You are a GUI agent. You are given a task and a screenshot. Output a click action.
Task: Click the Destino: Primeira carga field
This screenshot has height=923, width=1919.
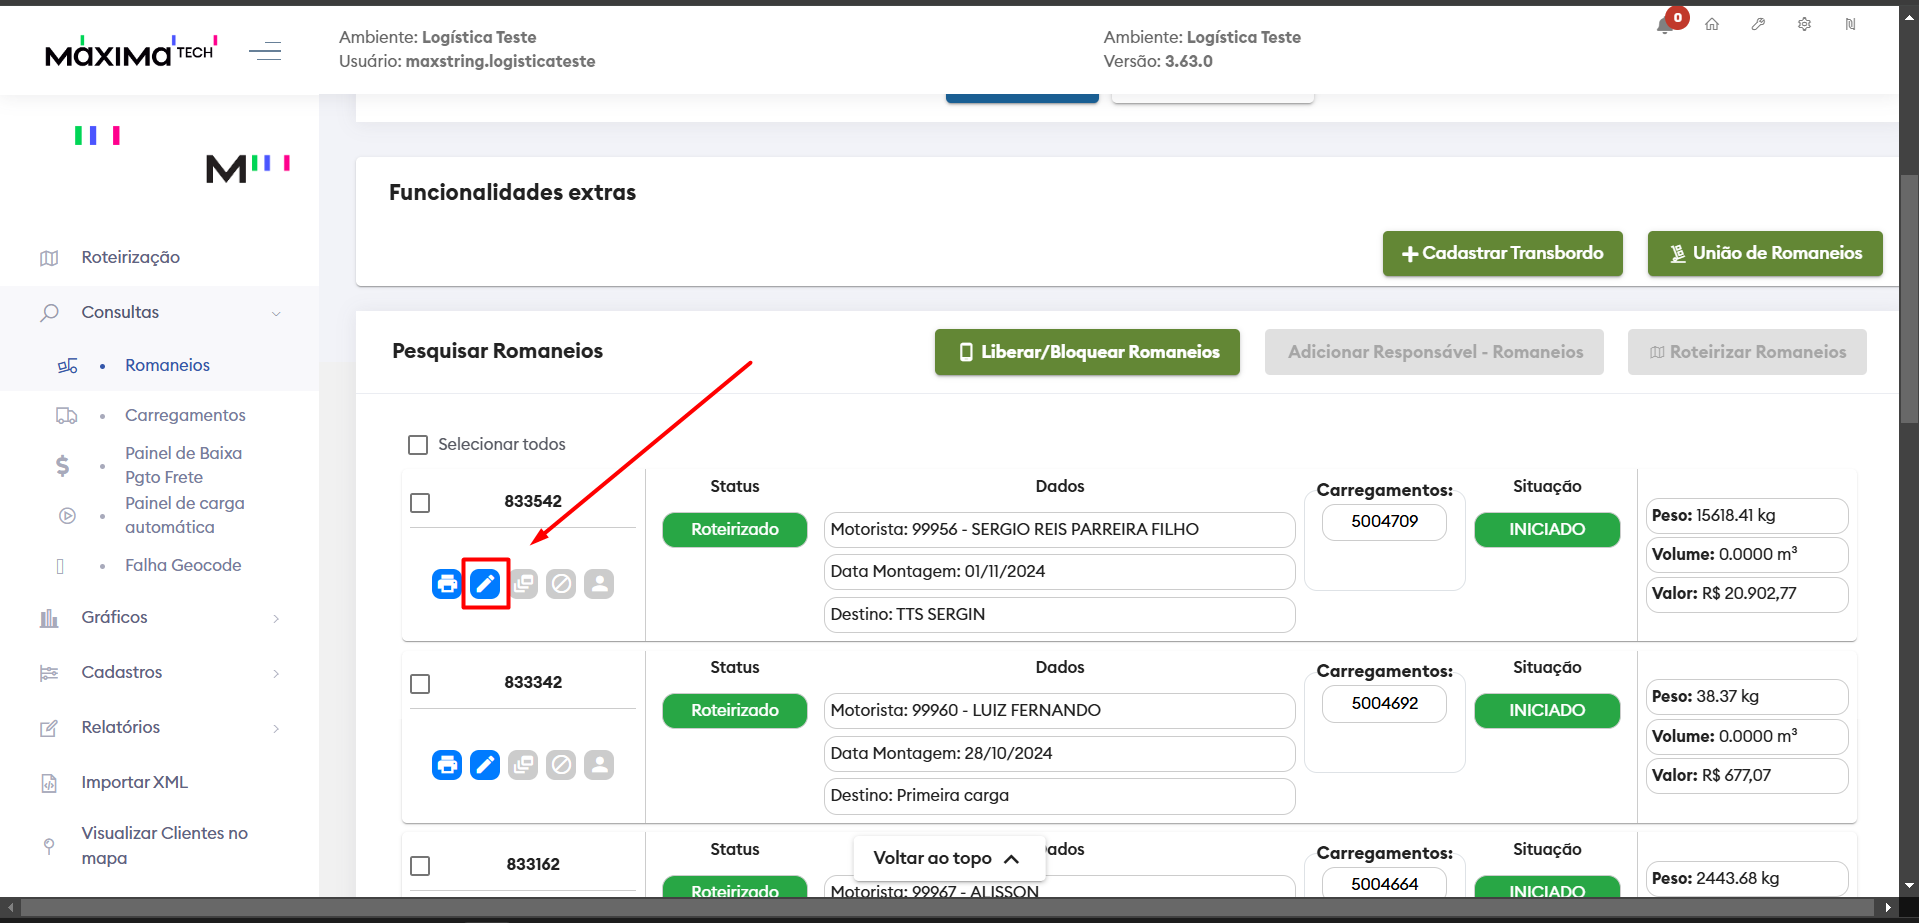[1059, 796]
